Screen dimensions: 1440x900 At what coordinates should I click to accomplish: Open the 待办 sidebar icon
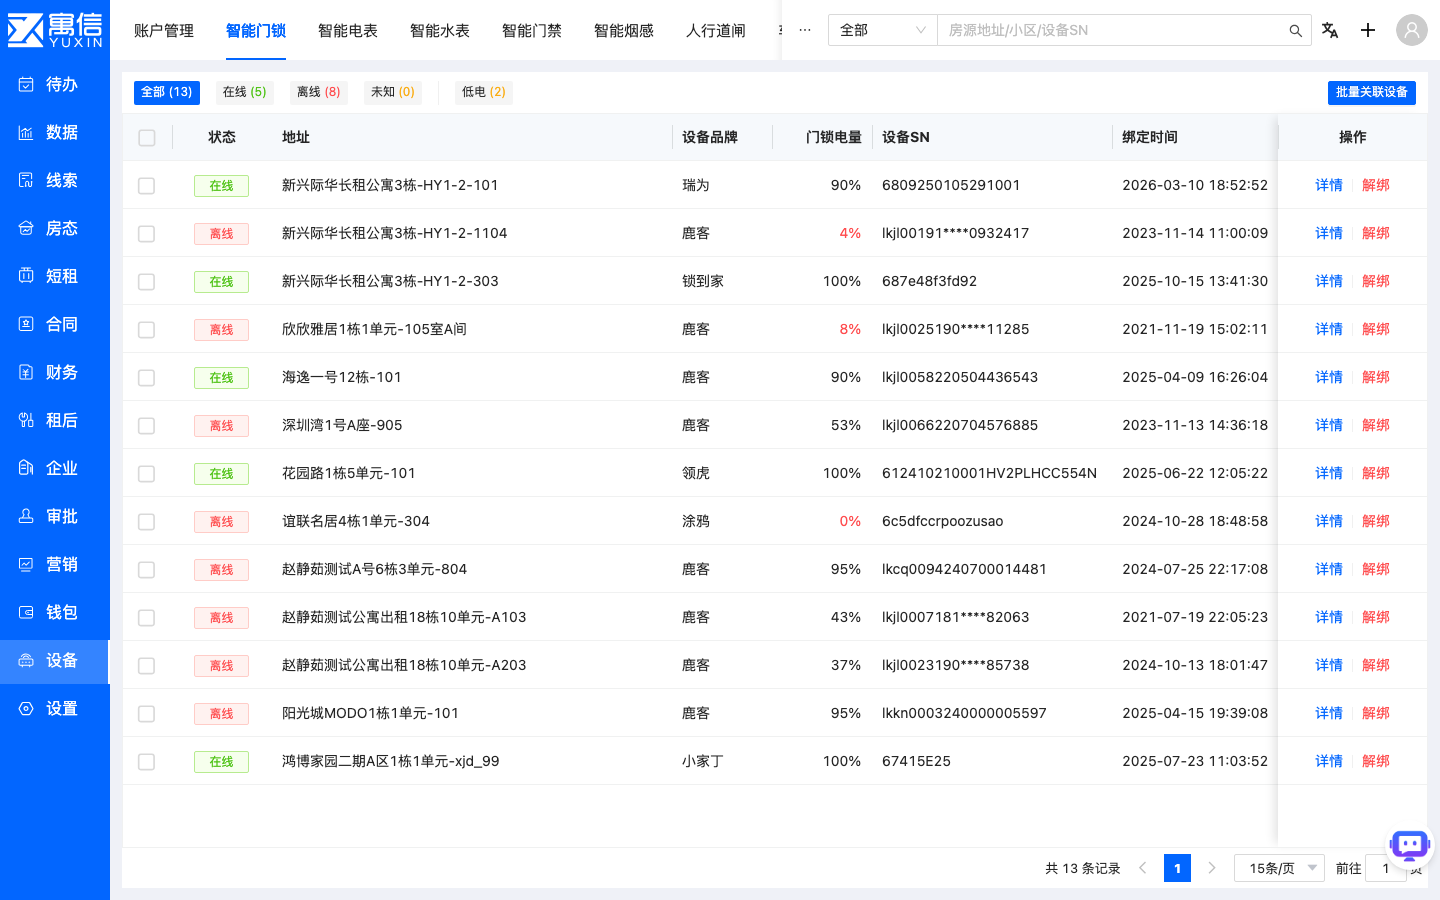(26, 84)
